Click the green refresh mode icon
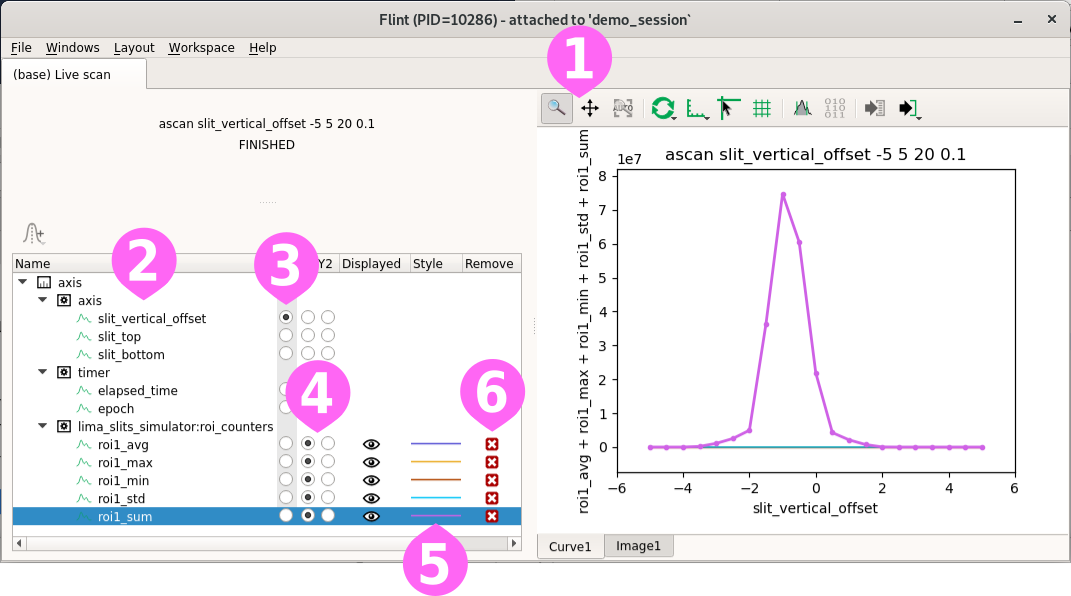Screen dimensions: 1071x596 point(661,108)
